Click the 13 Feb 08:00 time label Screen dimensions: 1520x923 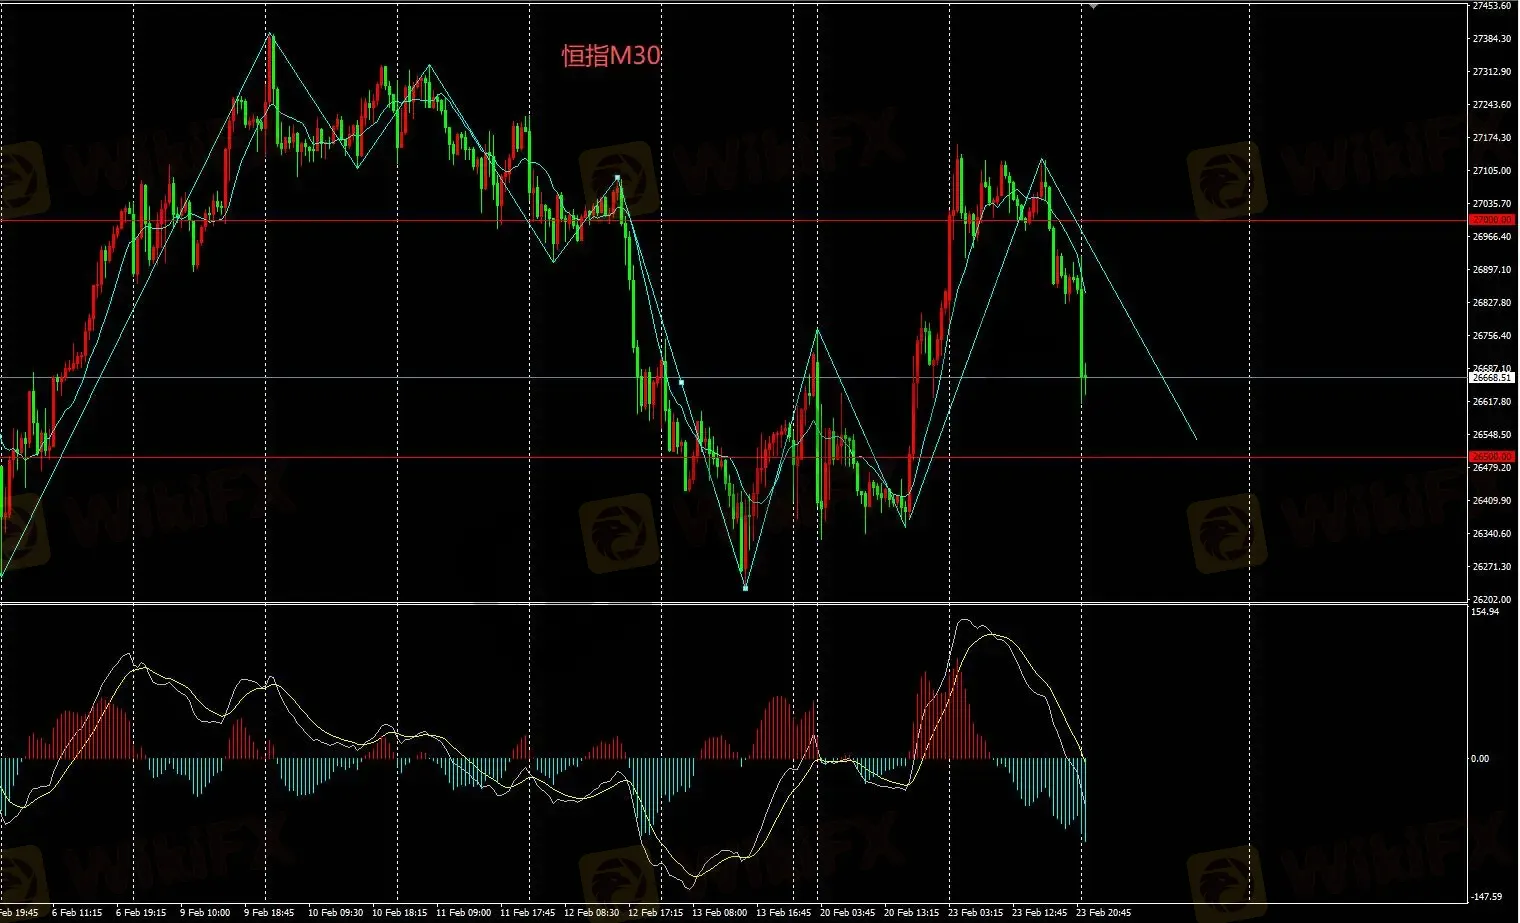point(719,912)
